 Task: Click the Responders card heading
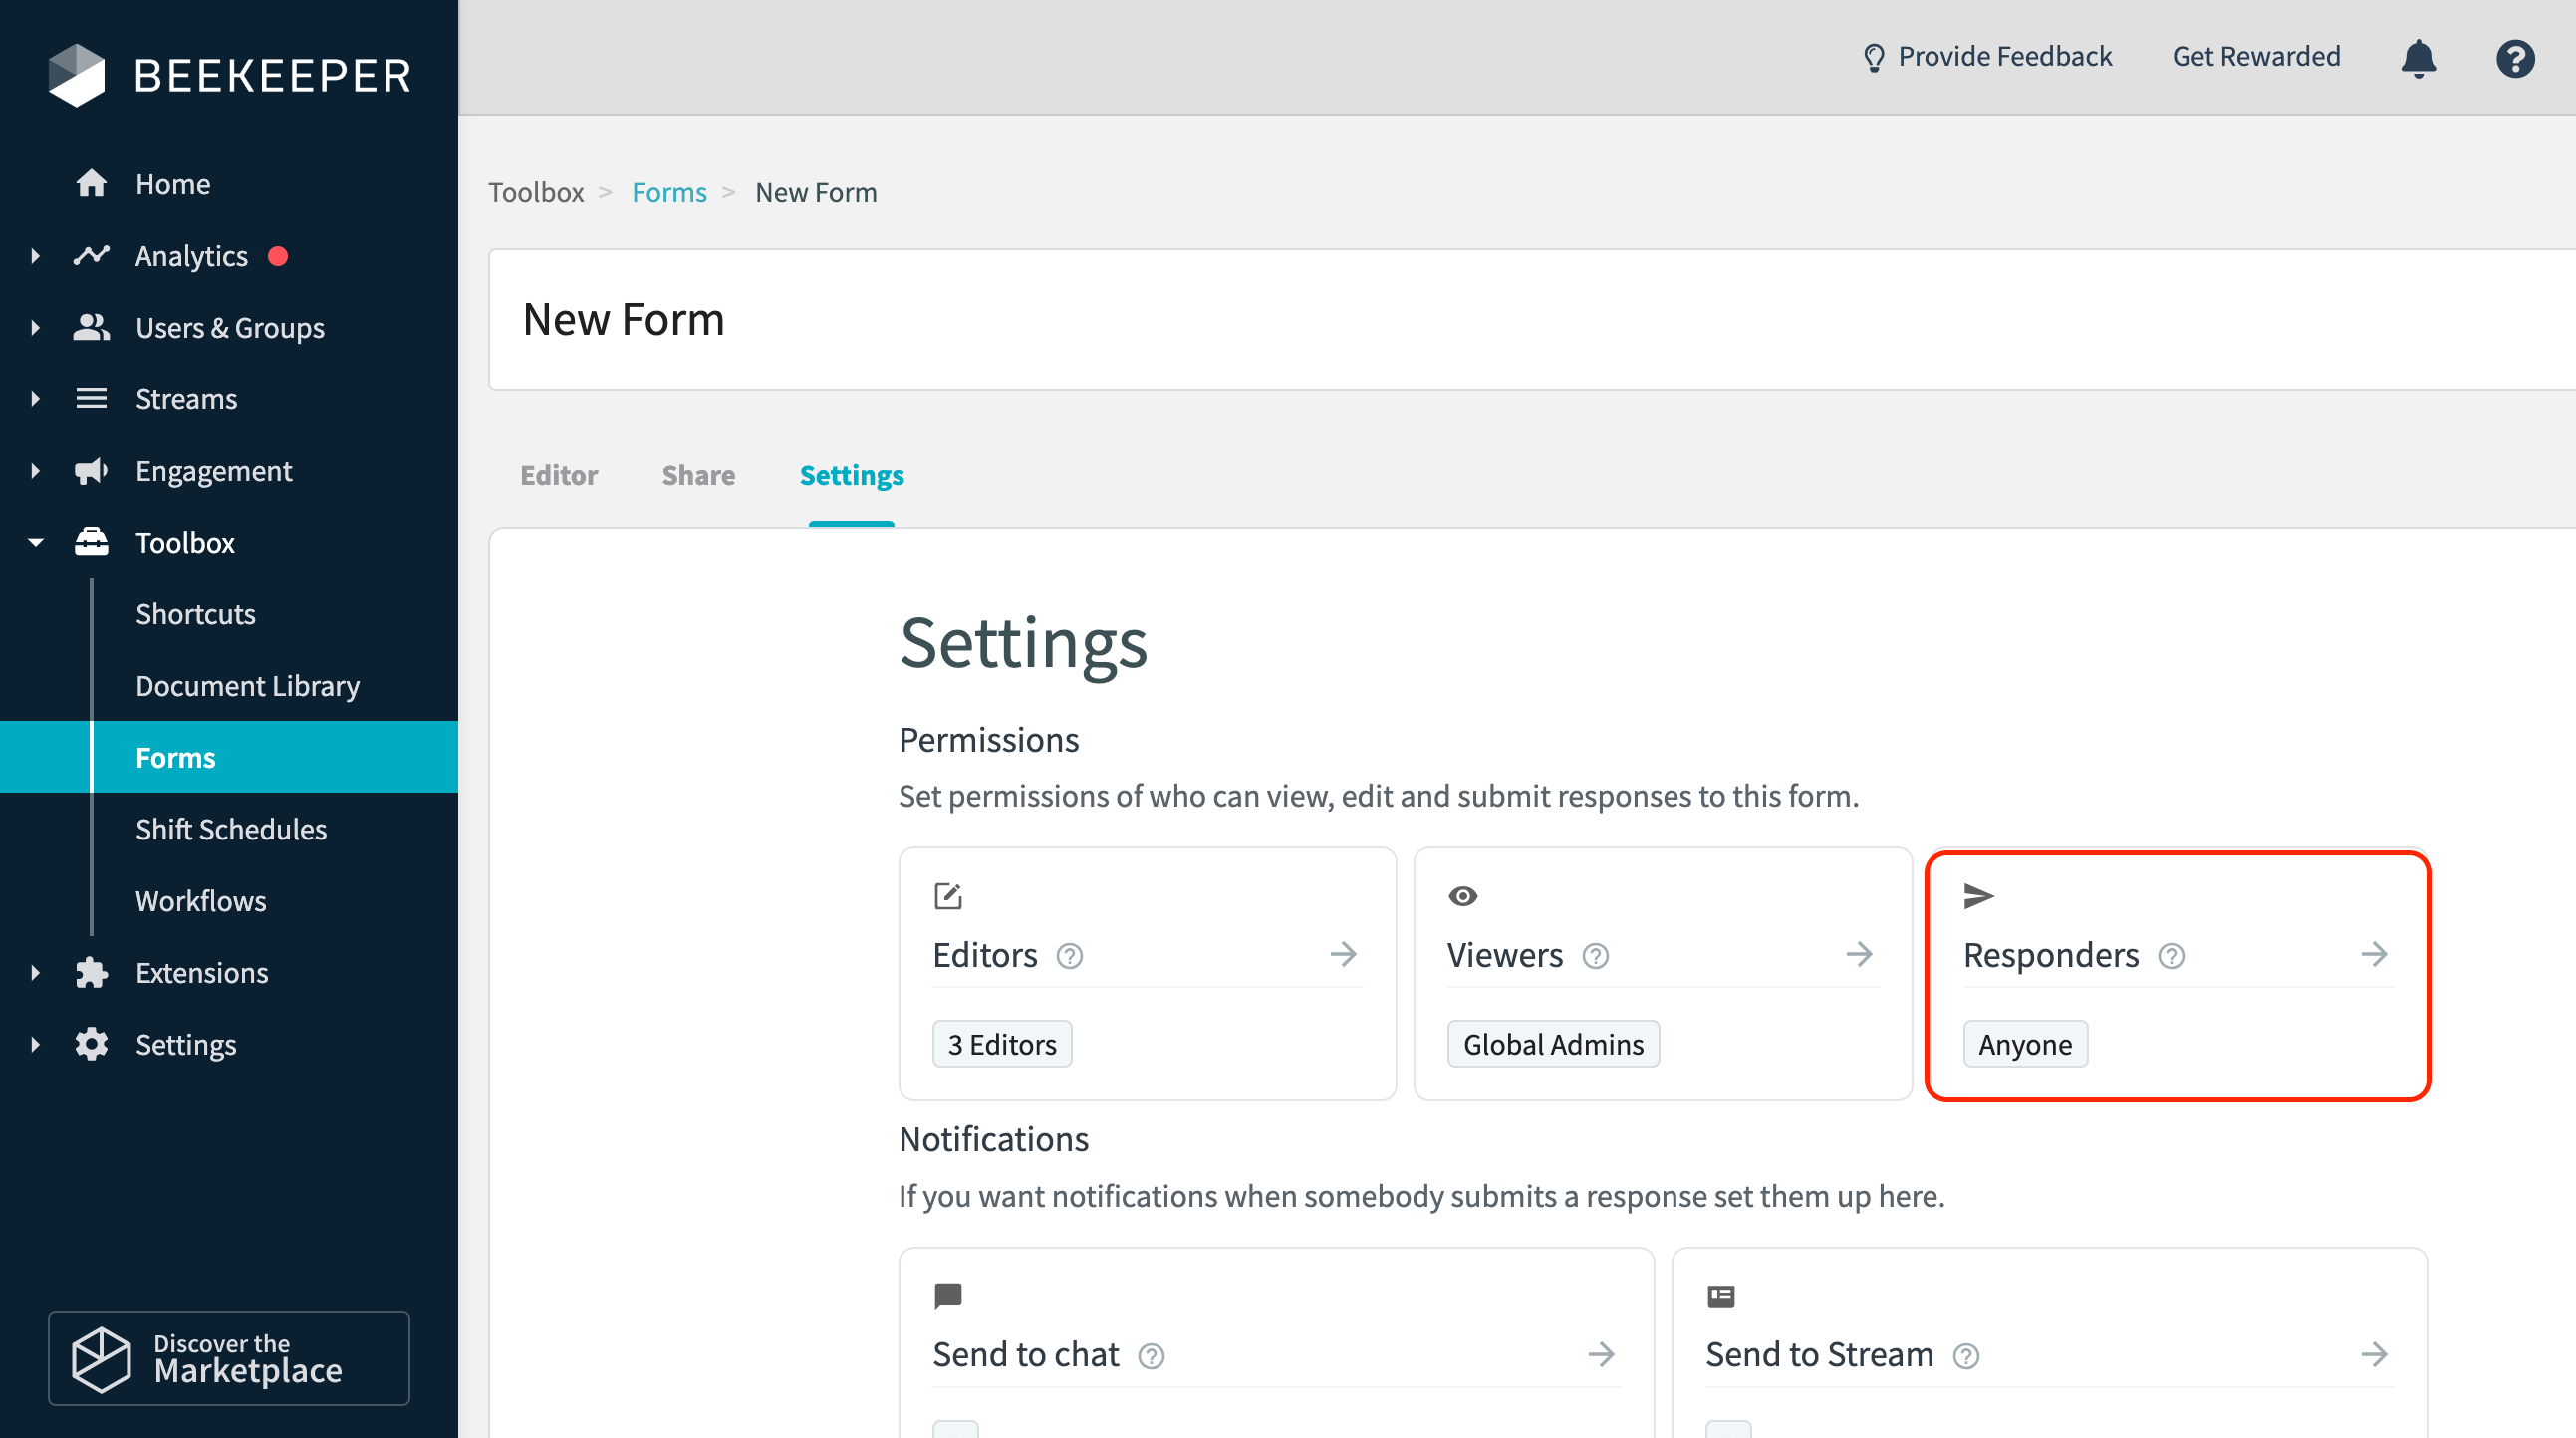point(2051,955)
